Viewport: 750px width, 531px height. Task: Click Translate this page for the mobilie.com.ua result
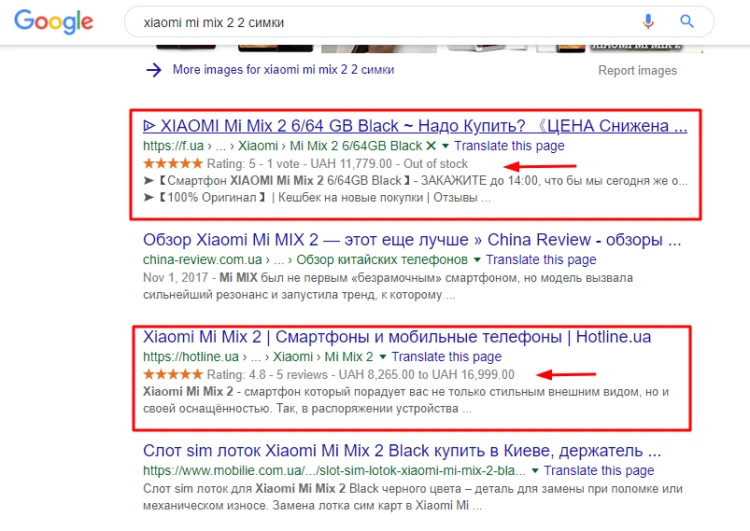(x=599, y=471)
